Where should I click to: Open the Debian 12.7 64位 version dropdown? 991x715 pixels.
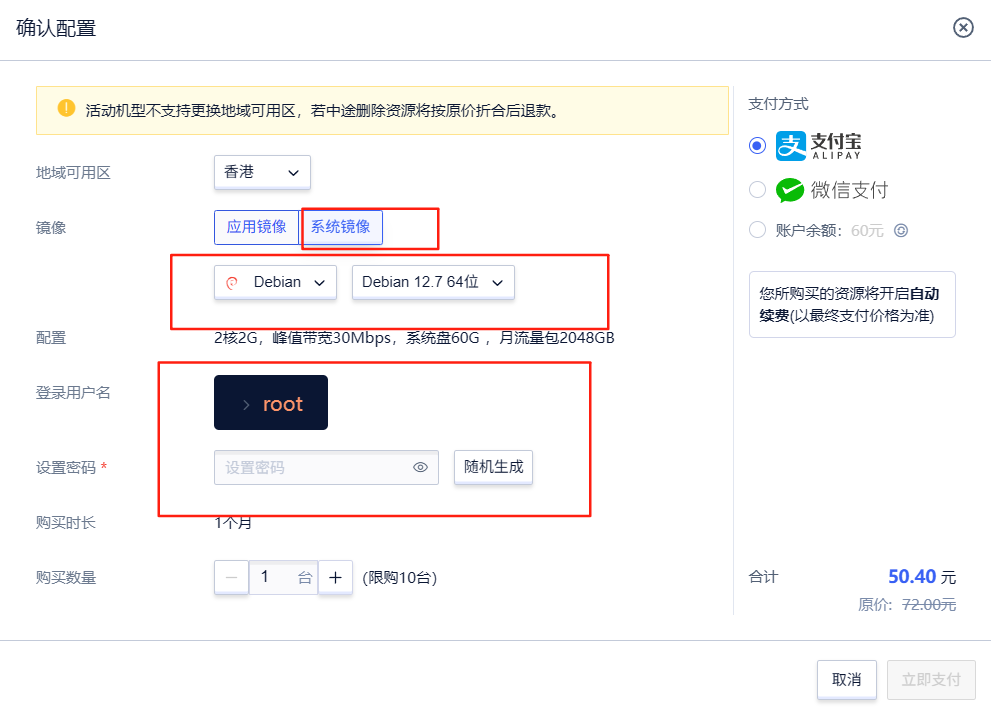click(x=433, y=282)
